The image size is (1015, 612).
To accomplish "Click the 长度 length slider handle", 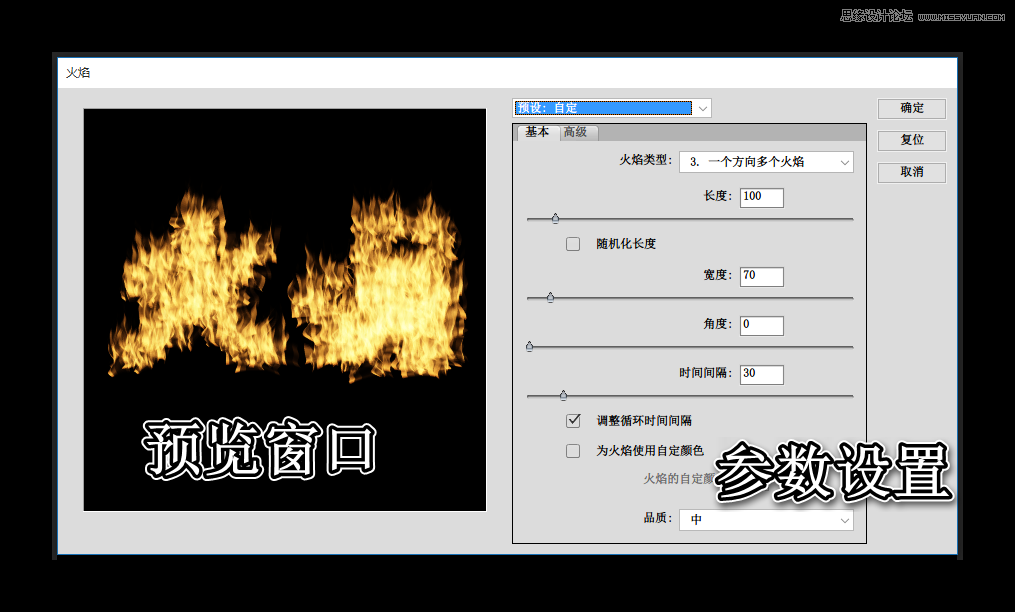I will [x=555, y=219].
